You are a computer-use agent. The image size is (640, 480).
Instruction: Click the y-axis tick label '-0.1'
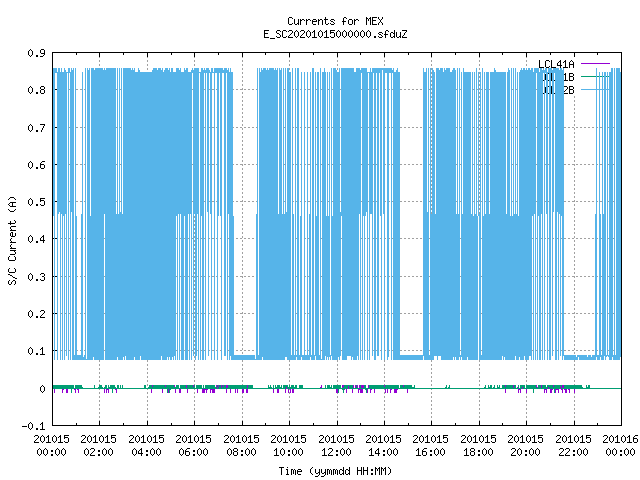tap(33, 426)
